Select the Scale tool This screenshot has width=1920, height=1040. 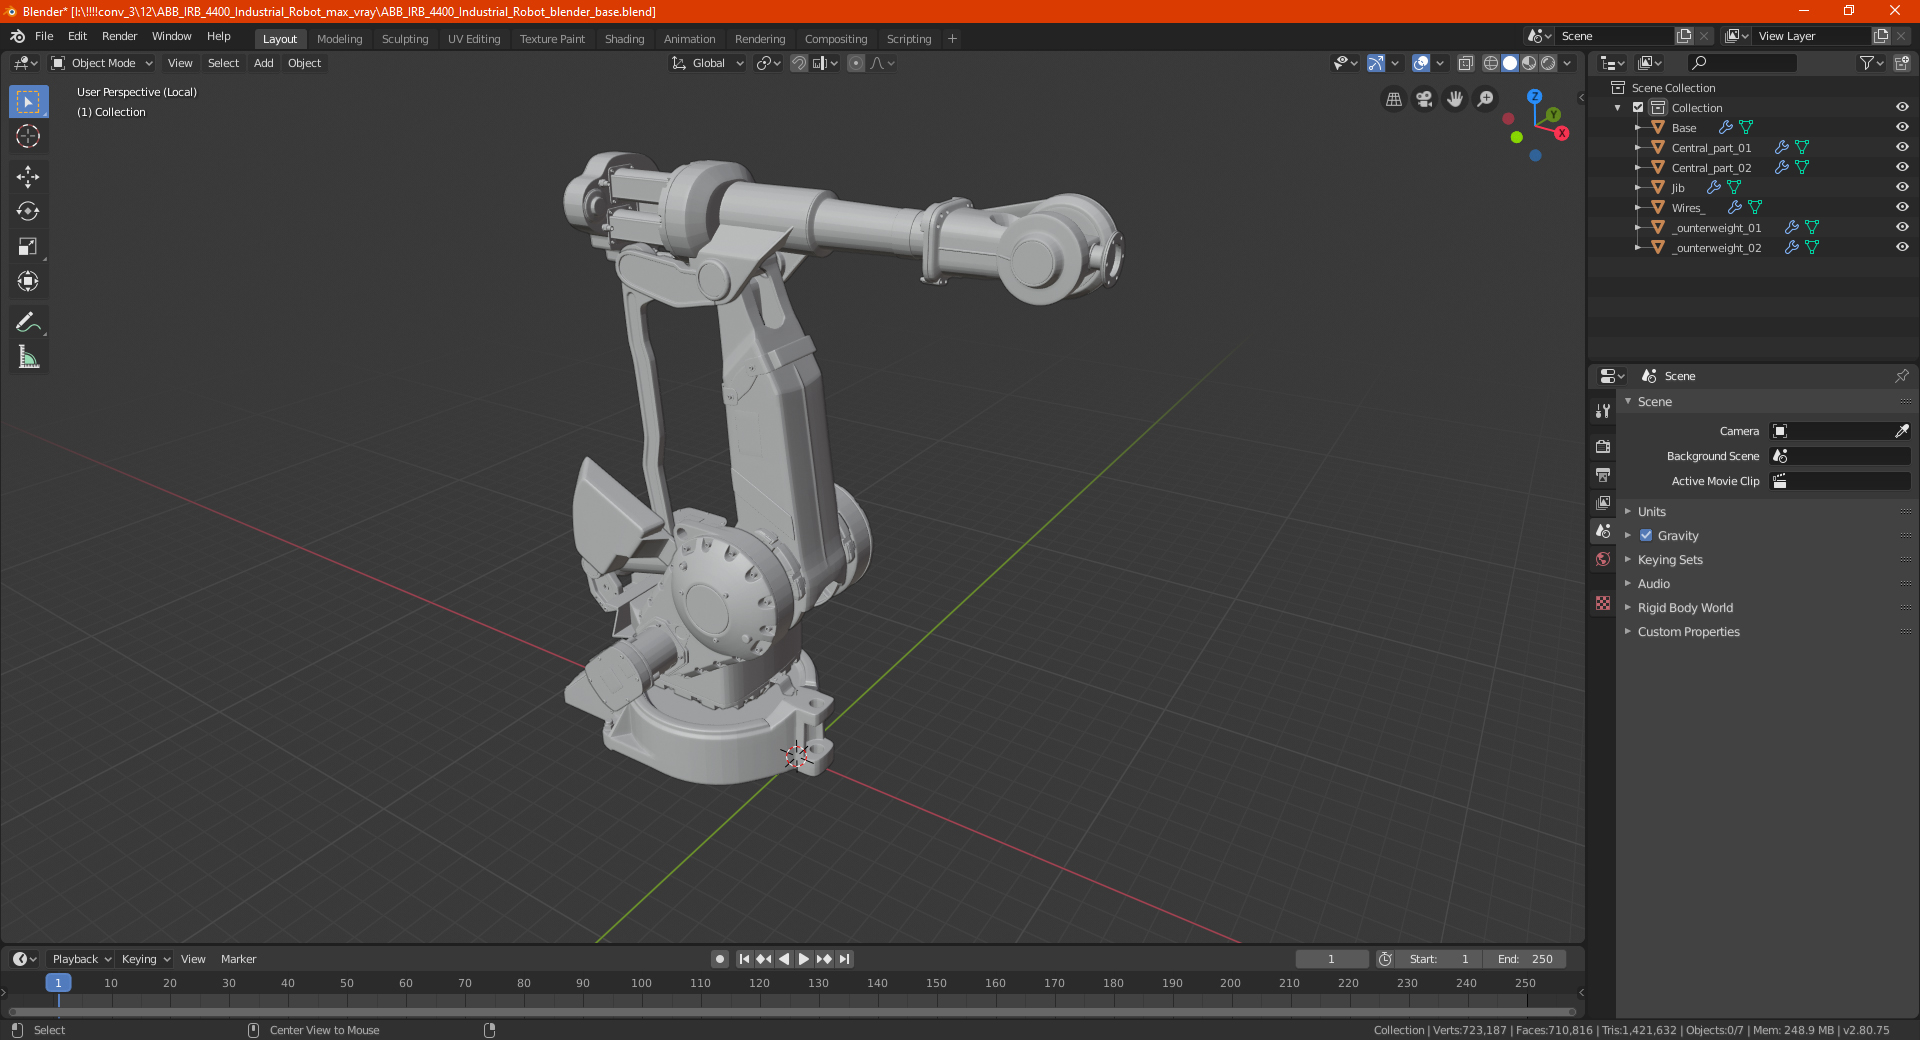tap(28, 246)
